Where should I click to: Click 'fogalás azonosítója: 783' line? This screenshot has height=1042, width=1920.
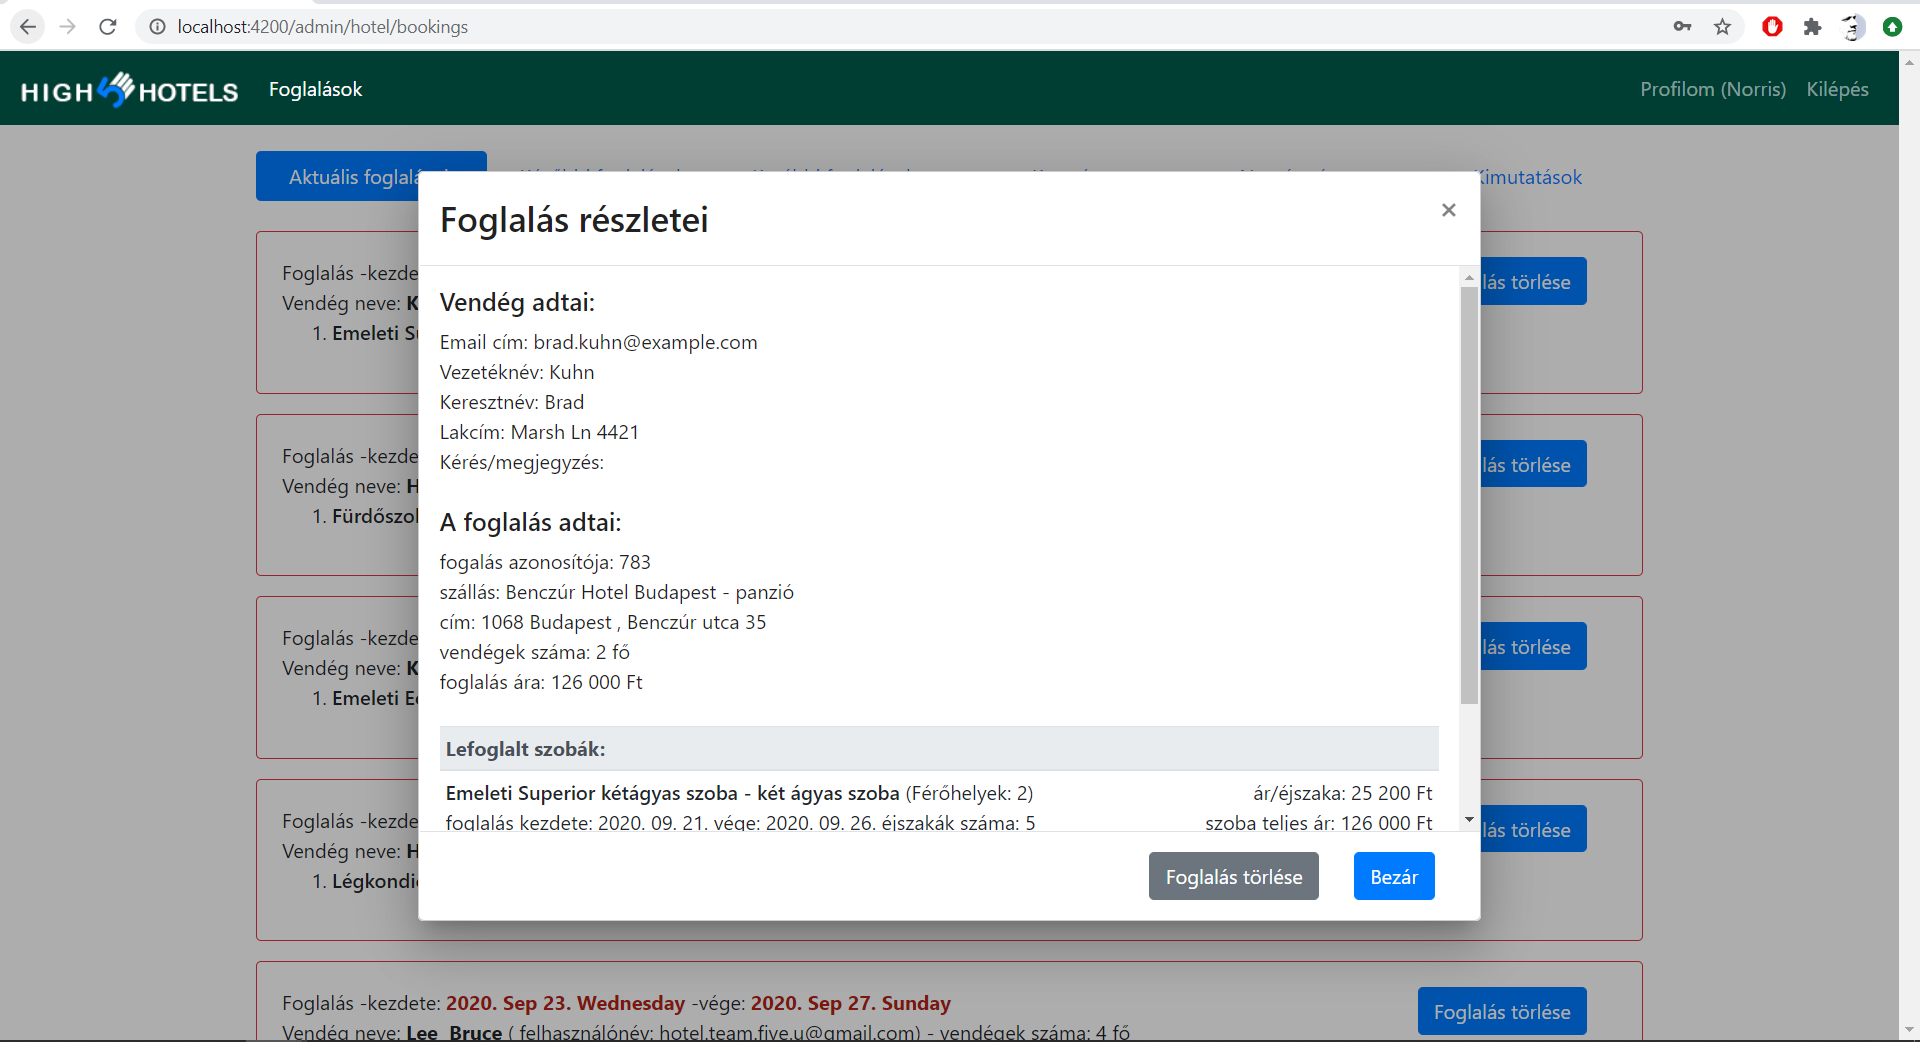click(x=545, y=562)
